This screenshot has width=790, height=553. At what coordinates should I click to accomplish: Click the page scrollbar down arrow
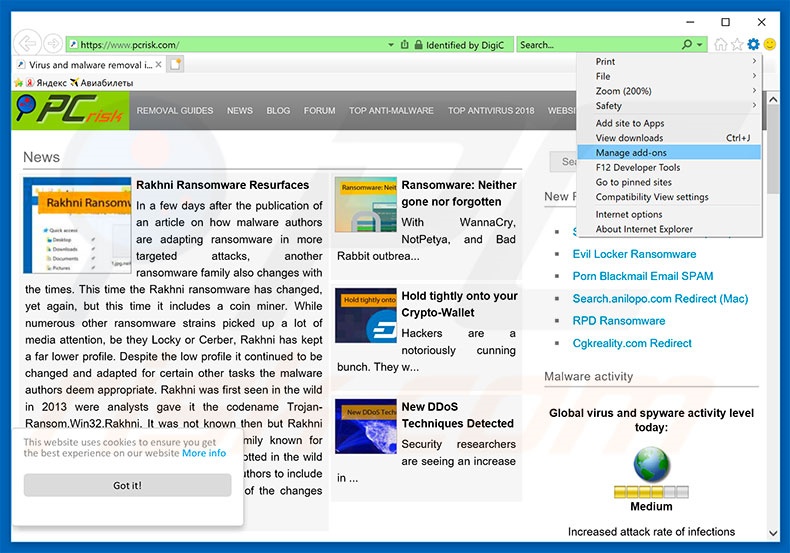(772, 533)
